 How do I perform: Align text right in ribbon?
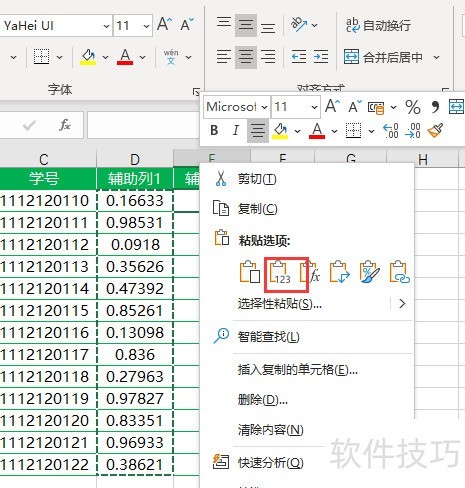coord(268,57)
